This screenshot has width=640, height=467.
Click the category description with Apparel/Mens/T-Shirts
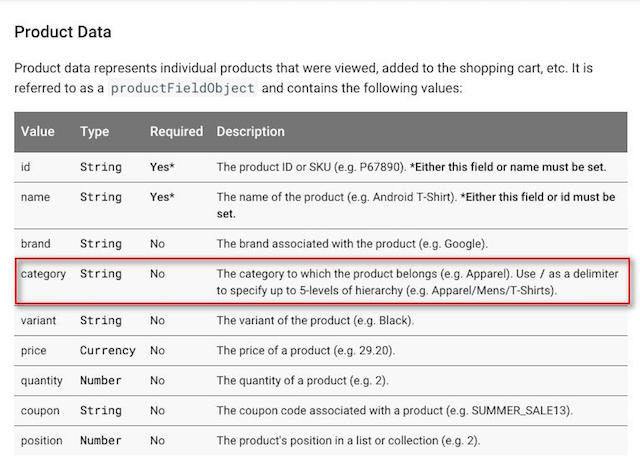(x=417, y=282)
